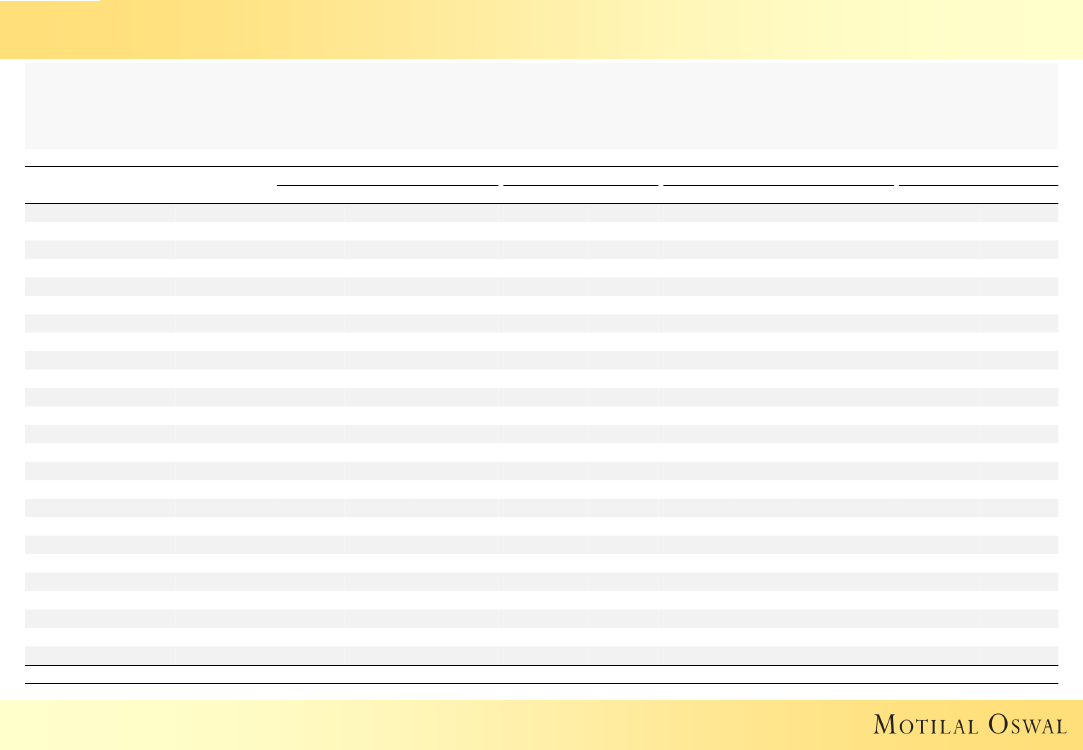Image resolution: width=1083 pixels, height=750 pixels.
Task: Click the third underlined column group header
Action: tap(778, 176)
